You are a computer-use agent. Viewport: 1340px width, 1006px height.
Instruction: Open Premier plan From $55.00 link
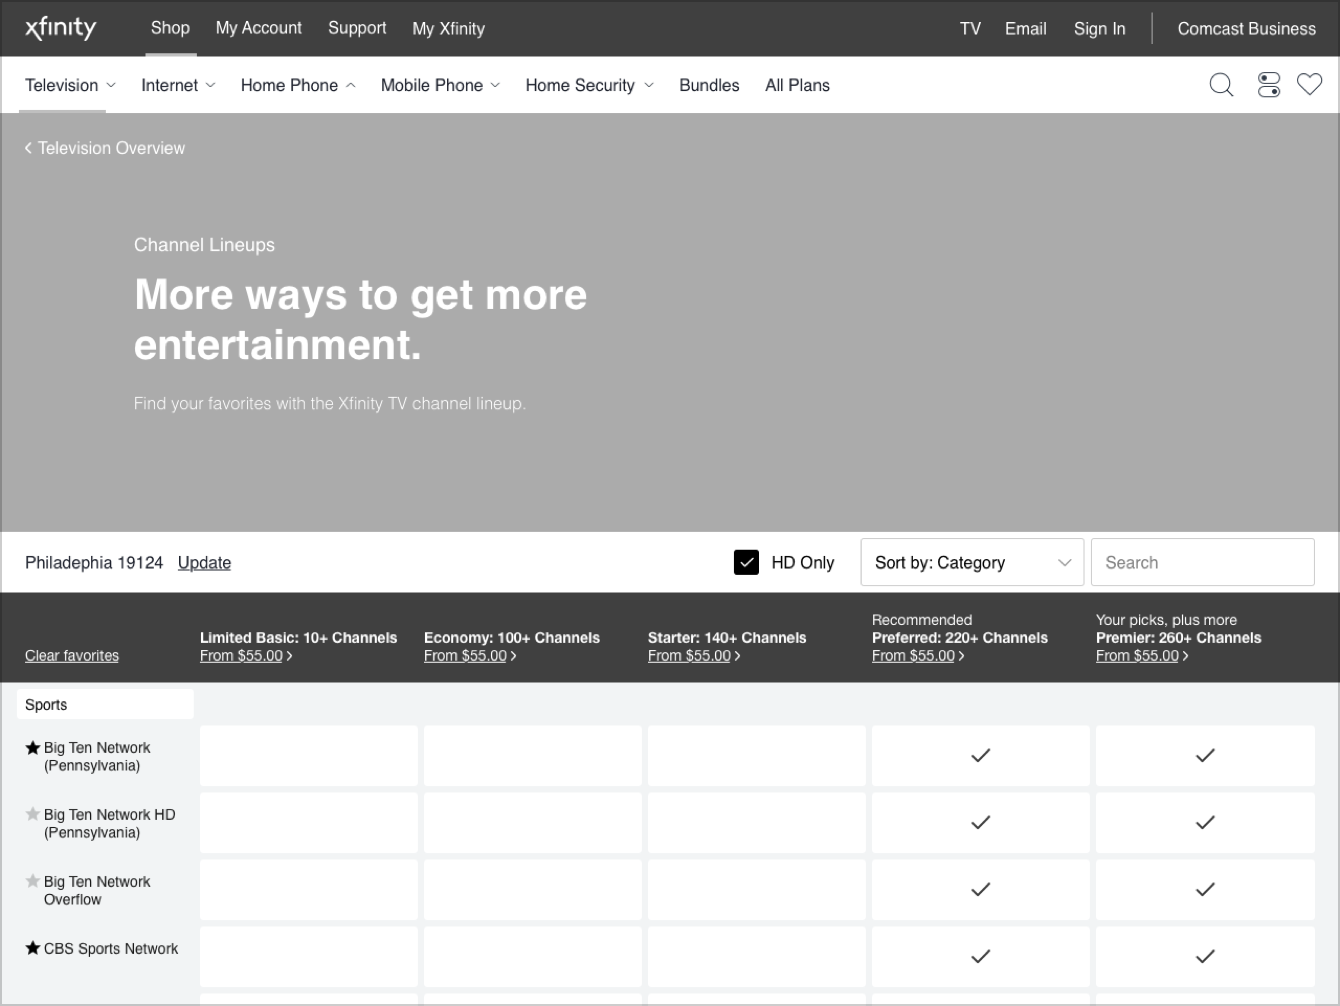click(x=1142, y=656)
